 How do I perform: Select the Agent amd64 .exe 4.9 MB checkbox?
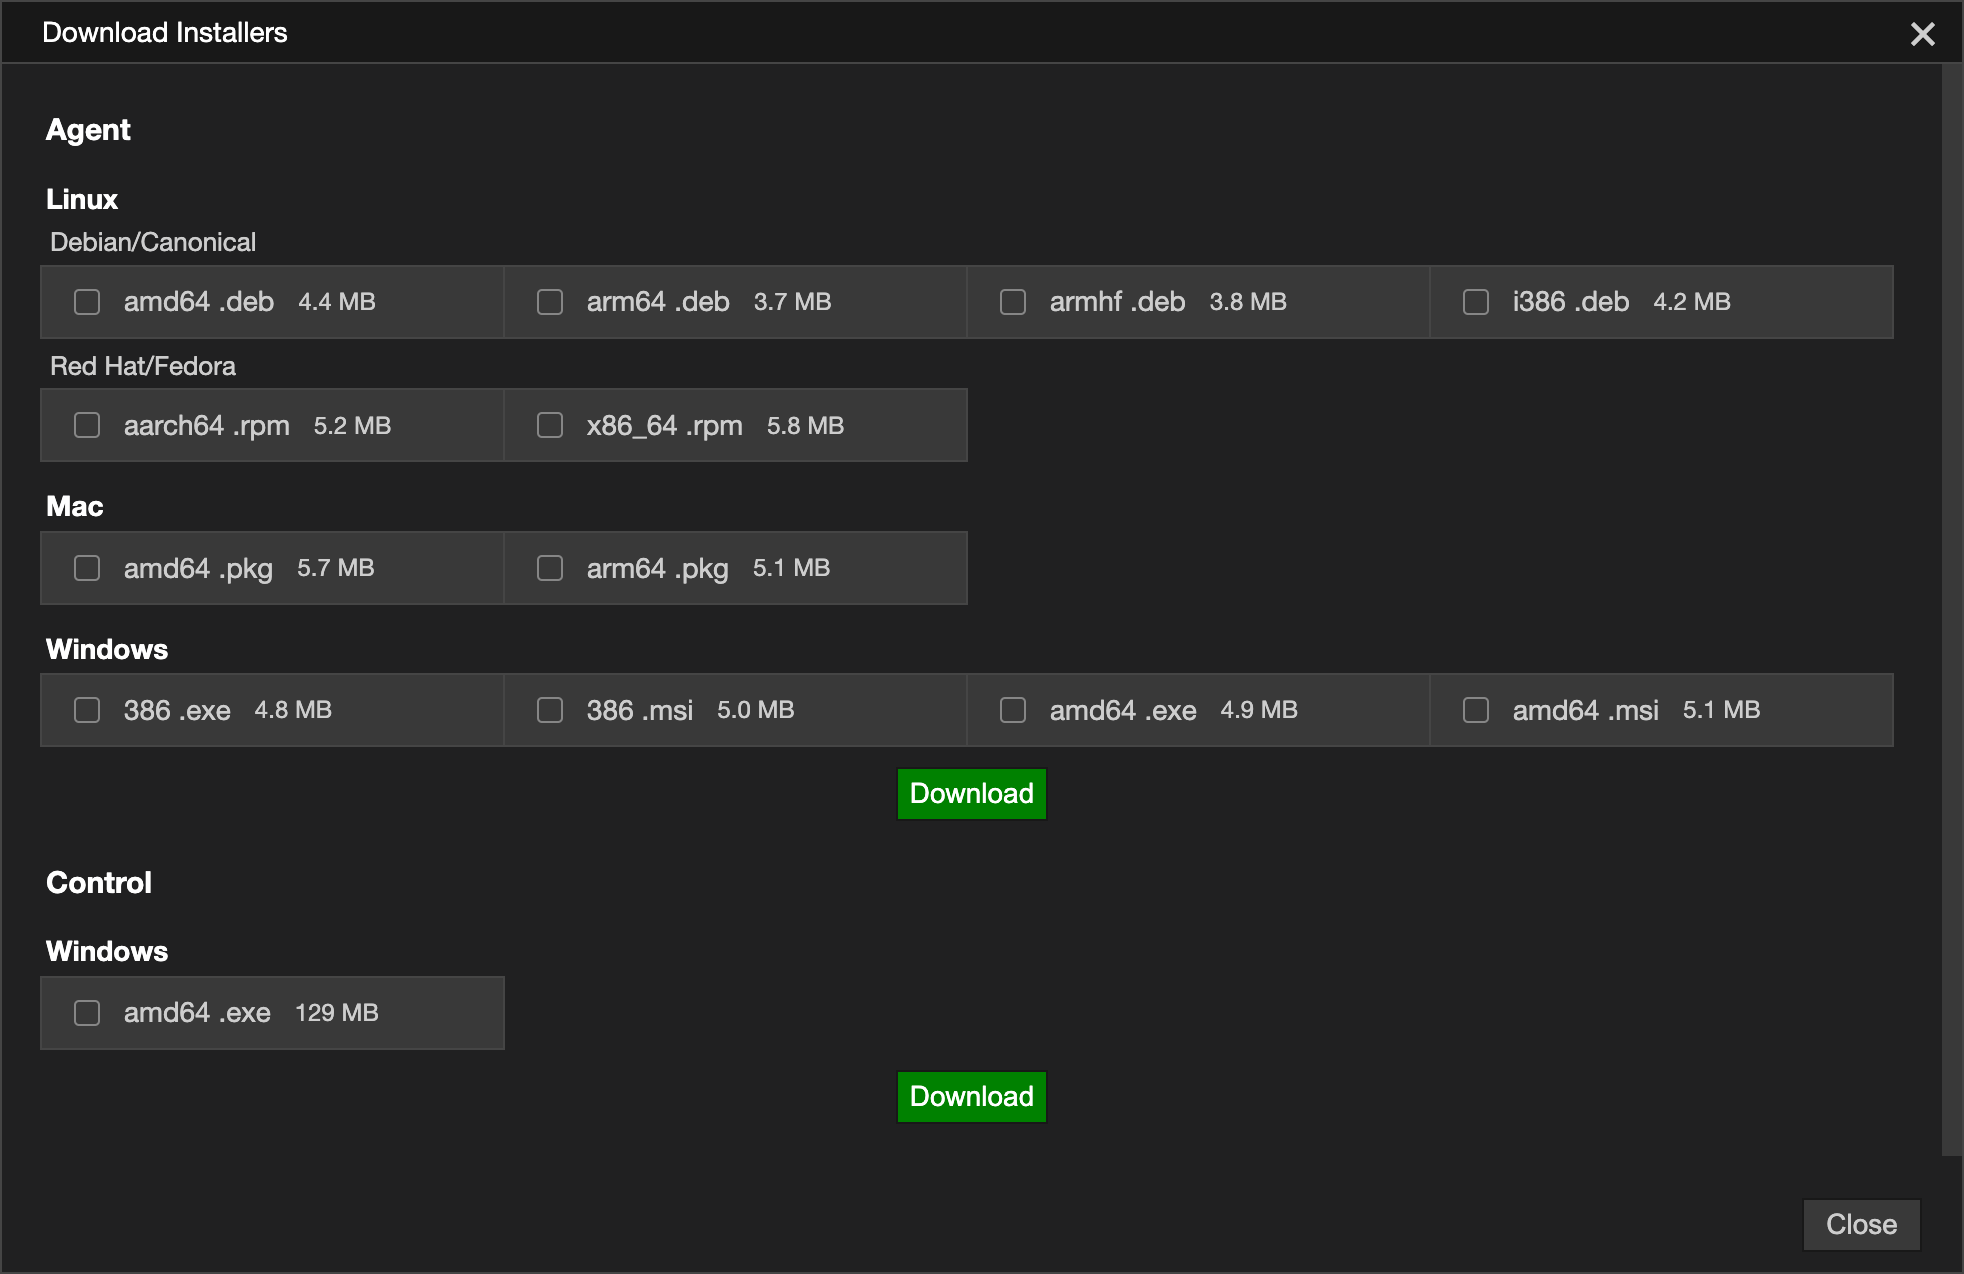point(1013,710)
